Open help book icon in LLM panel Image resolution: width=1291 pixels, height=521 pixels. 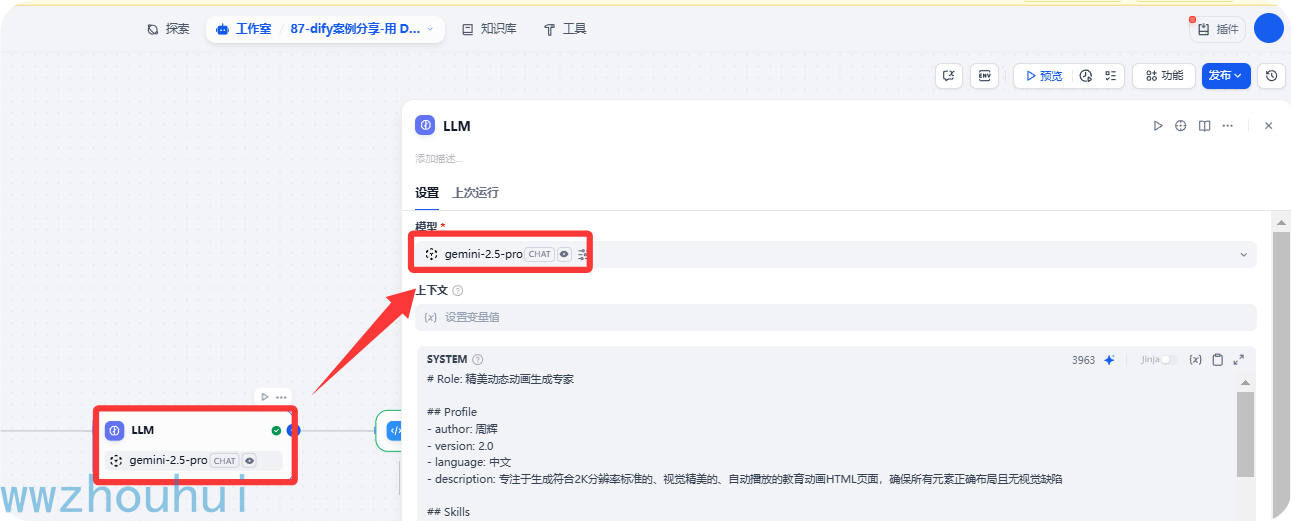(x=1205, y=126)
